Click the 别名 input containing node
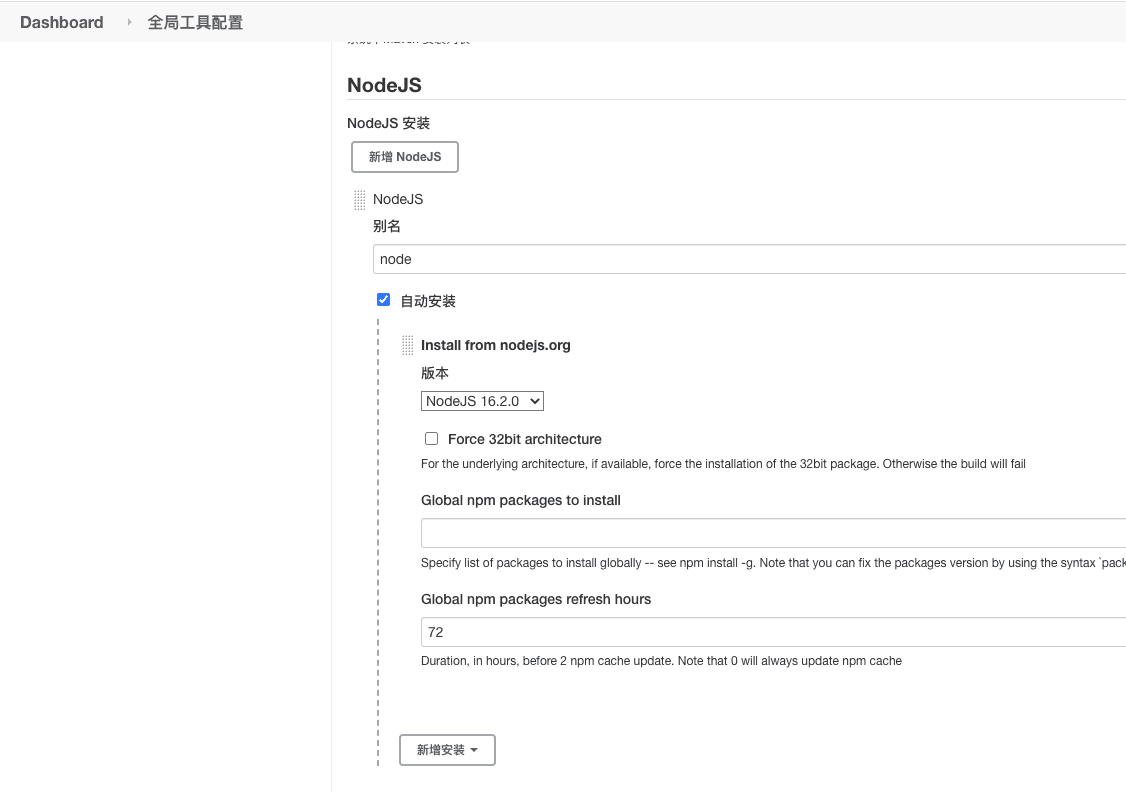Image resolution: width=1126 pixels, height=792 pixels. point(749,259)
